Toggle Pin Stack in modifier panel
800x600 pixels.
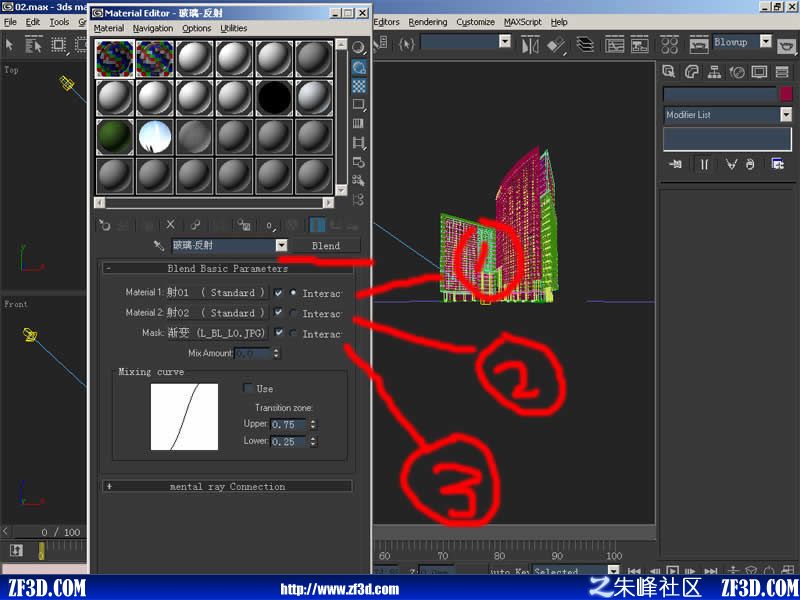[x=675, y=164]
